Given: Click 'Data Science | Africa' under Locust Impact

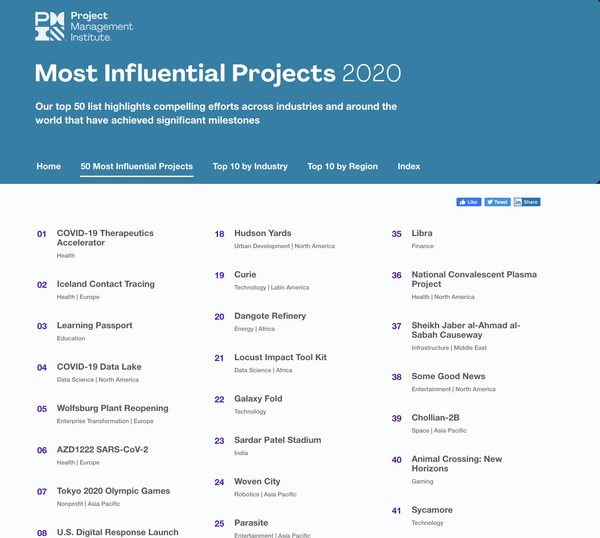Looking at the screenshot, I should [x=263, y=370].
